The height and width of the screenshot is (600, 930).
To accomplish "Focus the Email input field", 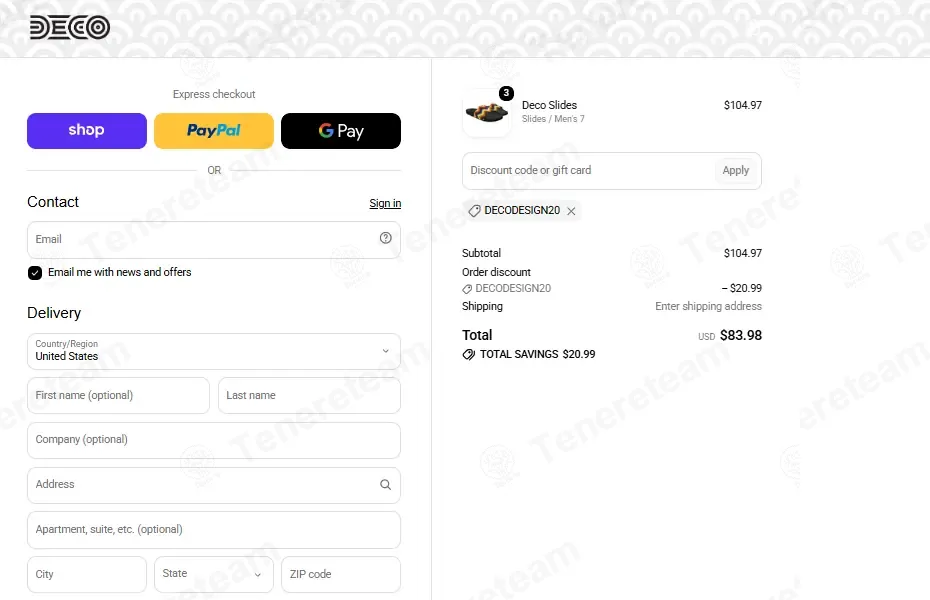I will [214, 240].
